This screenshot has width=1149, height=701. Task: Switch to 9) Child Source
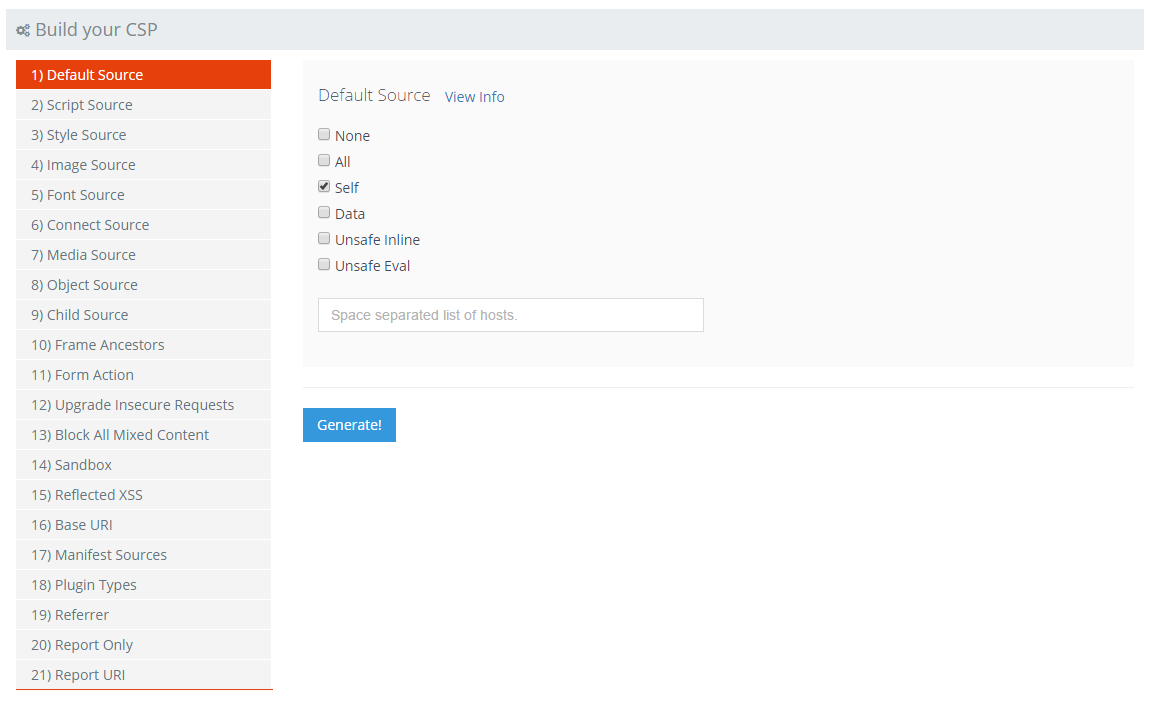pyautogui.click(x=144, y=315)
